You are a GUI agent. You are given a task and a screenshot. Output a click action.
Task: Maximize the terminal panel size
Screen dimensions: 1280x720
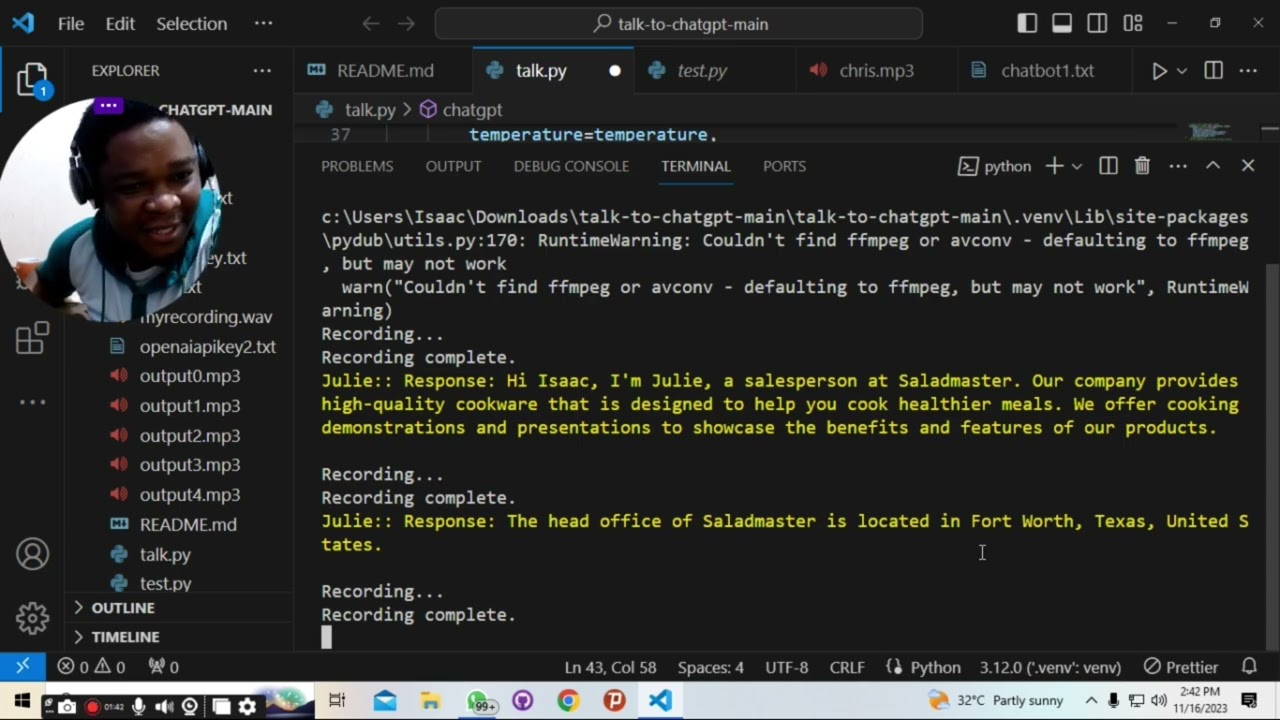pyautogui.click(x=1213, y=166)
